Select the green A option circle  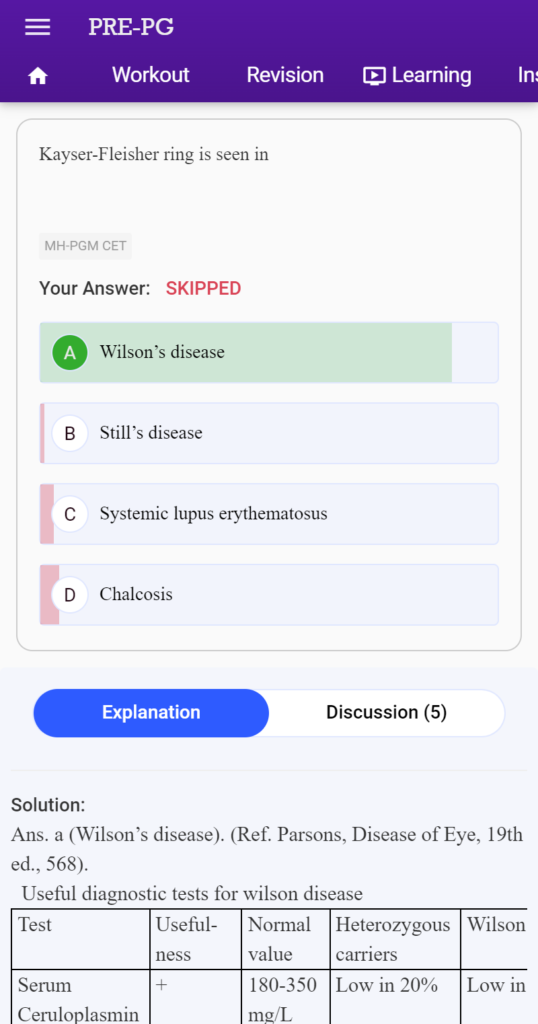[70, 353]
